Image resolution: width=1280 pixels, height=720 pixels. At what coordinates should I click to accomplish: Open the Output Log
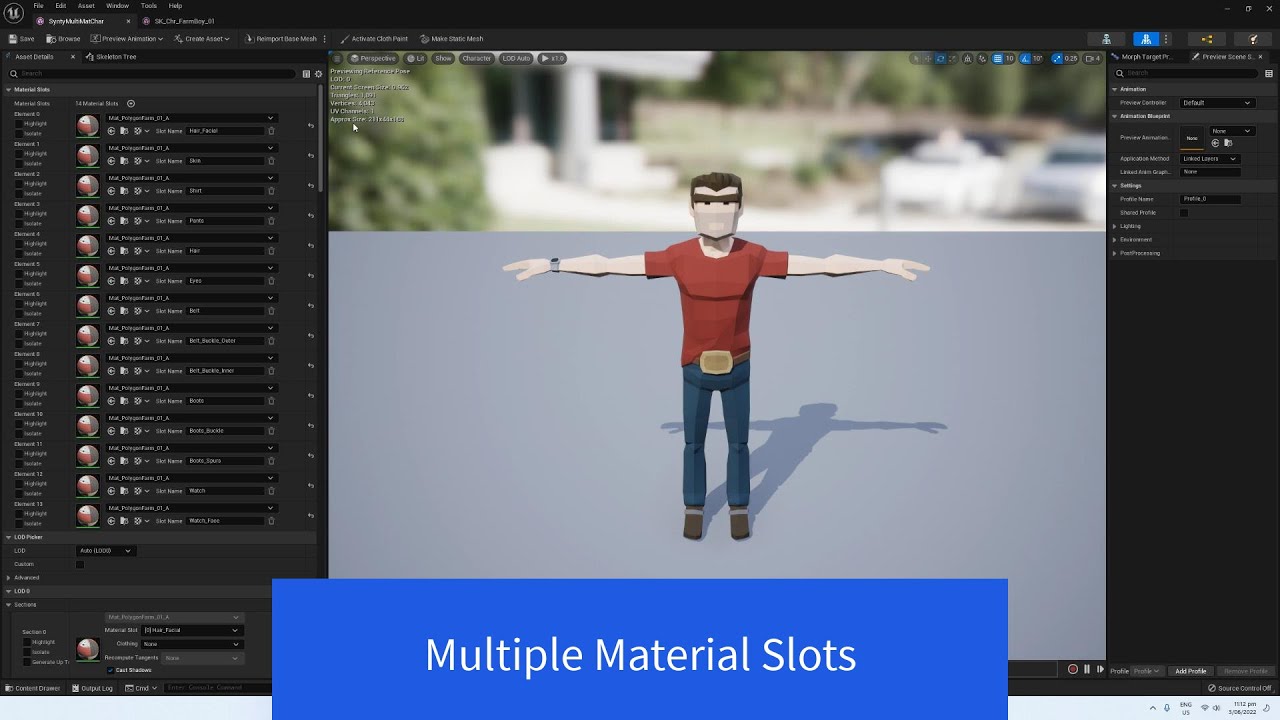click(x=92, y=688)
